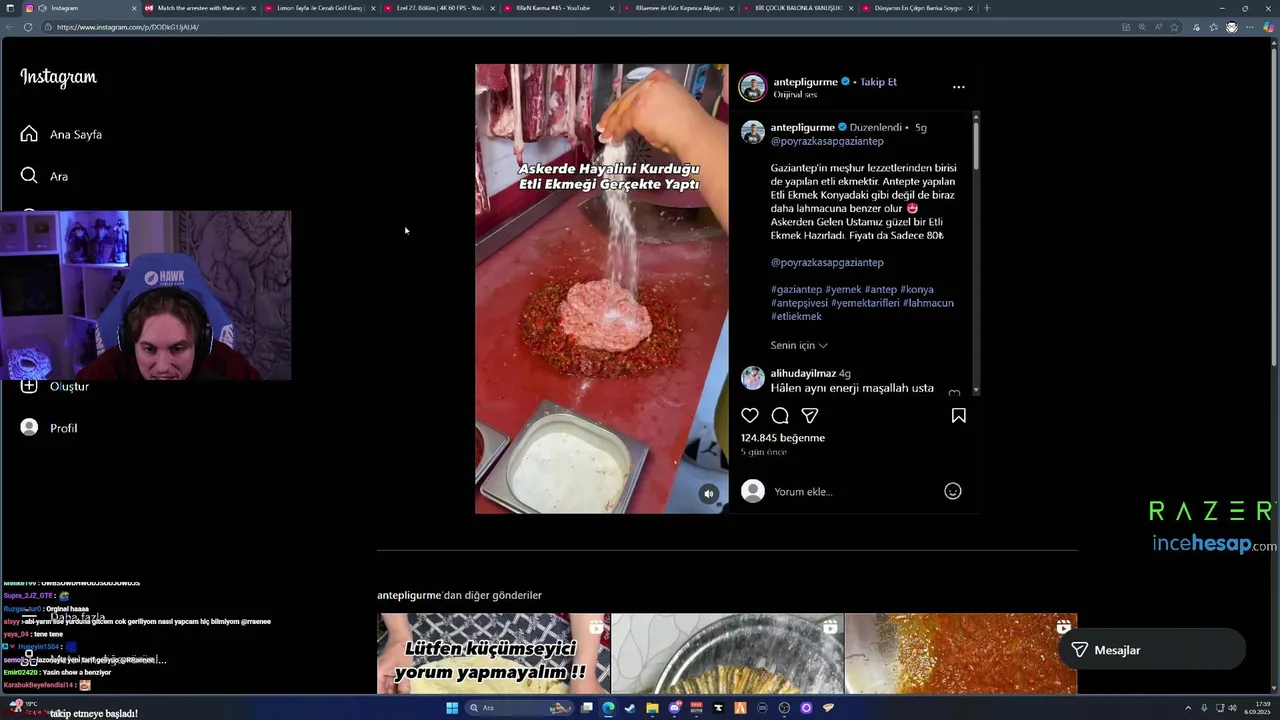Switch to the Limon Tayfa browser tab
The width and height of the screenshot is (1280, 720).
tap(320, 8)
